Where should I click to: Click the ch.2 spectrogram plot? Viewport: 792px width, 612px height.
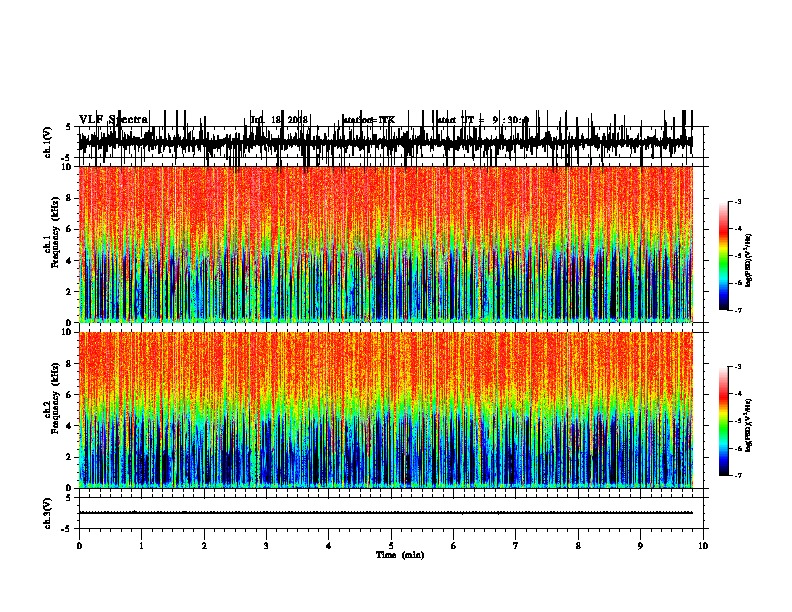tap(386, 410)
